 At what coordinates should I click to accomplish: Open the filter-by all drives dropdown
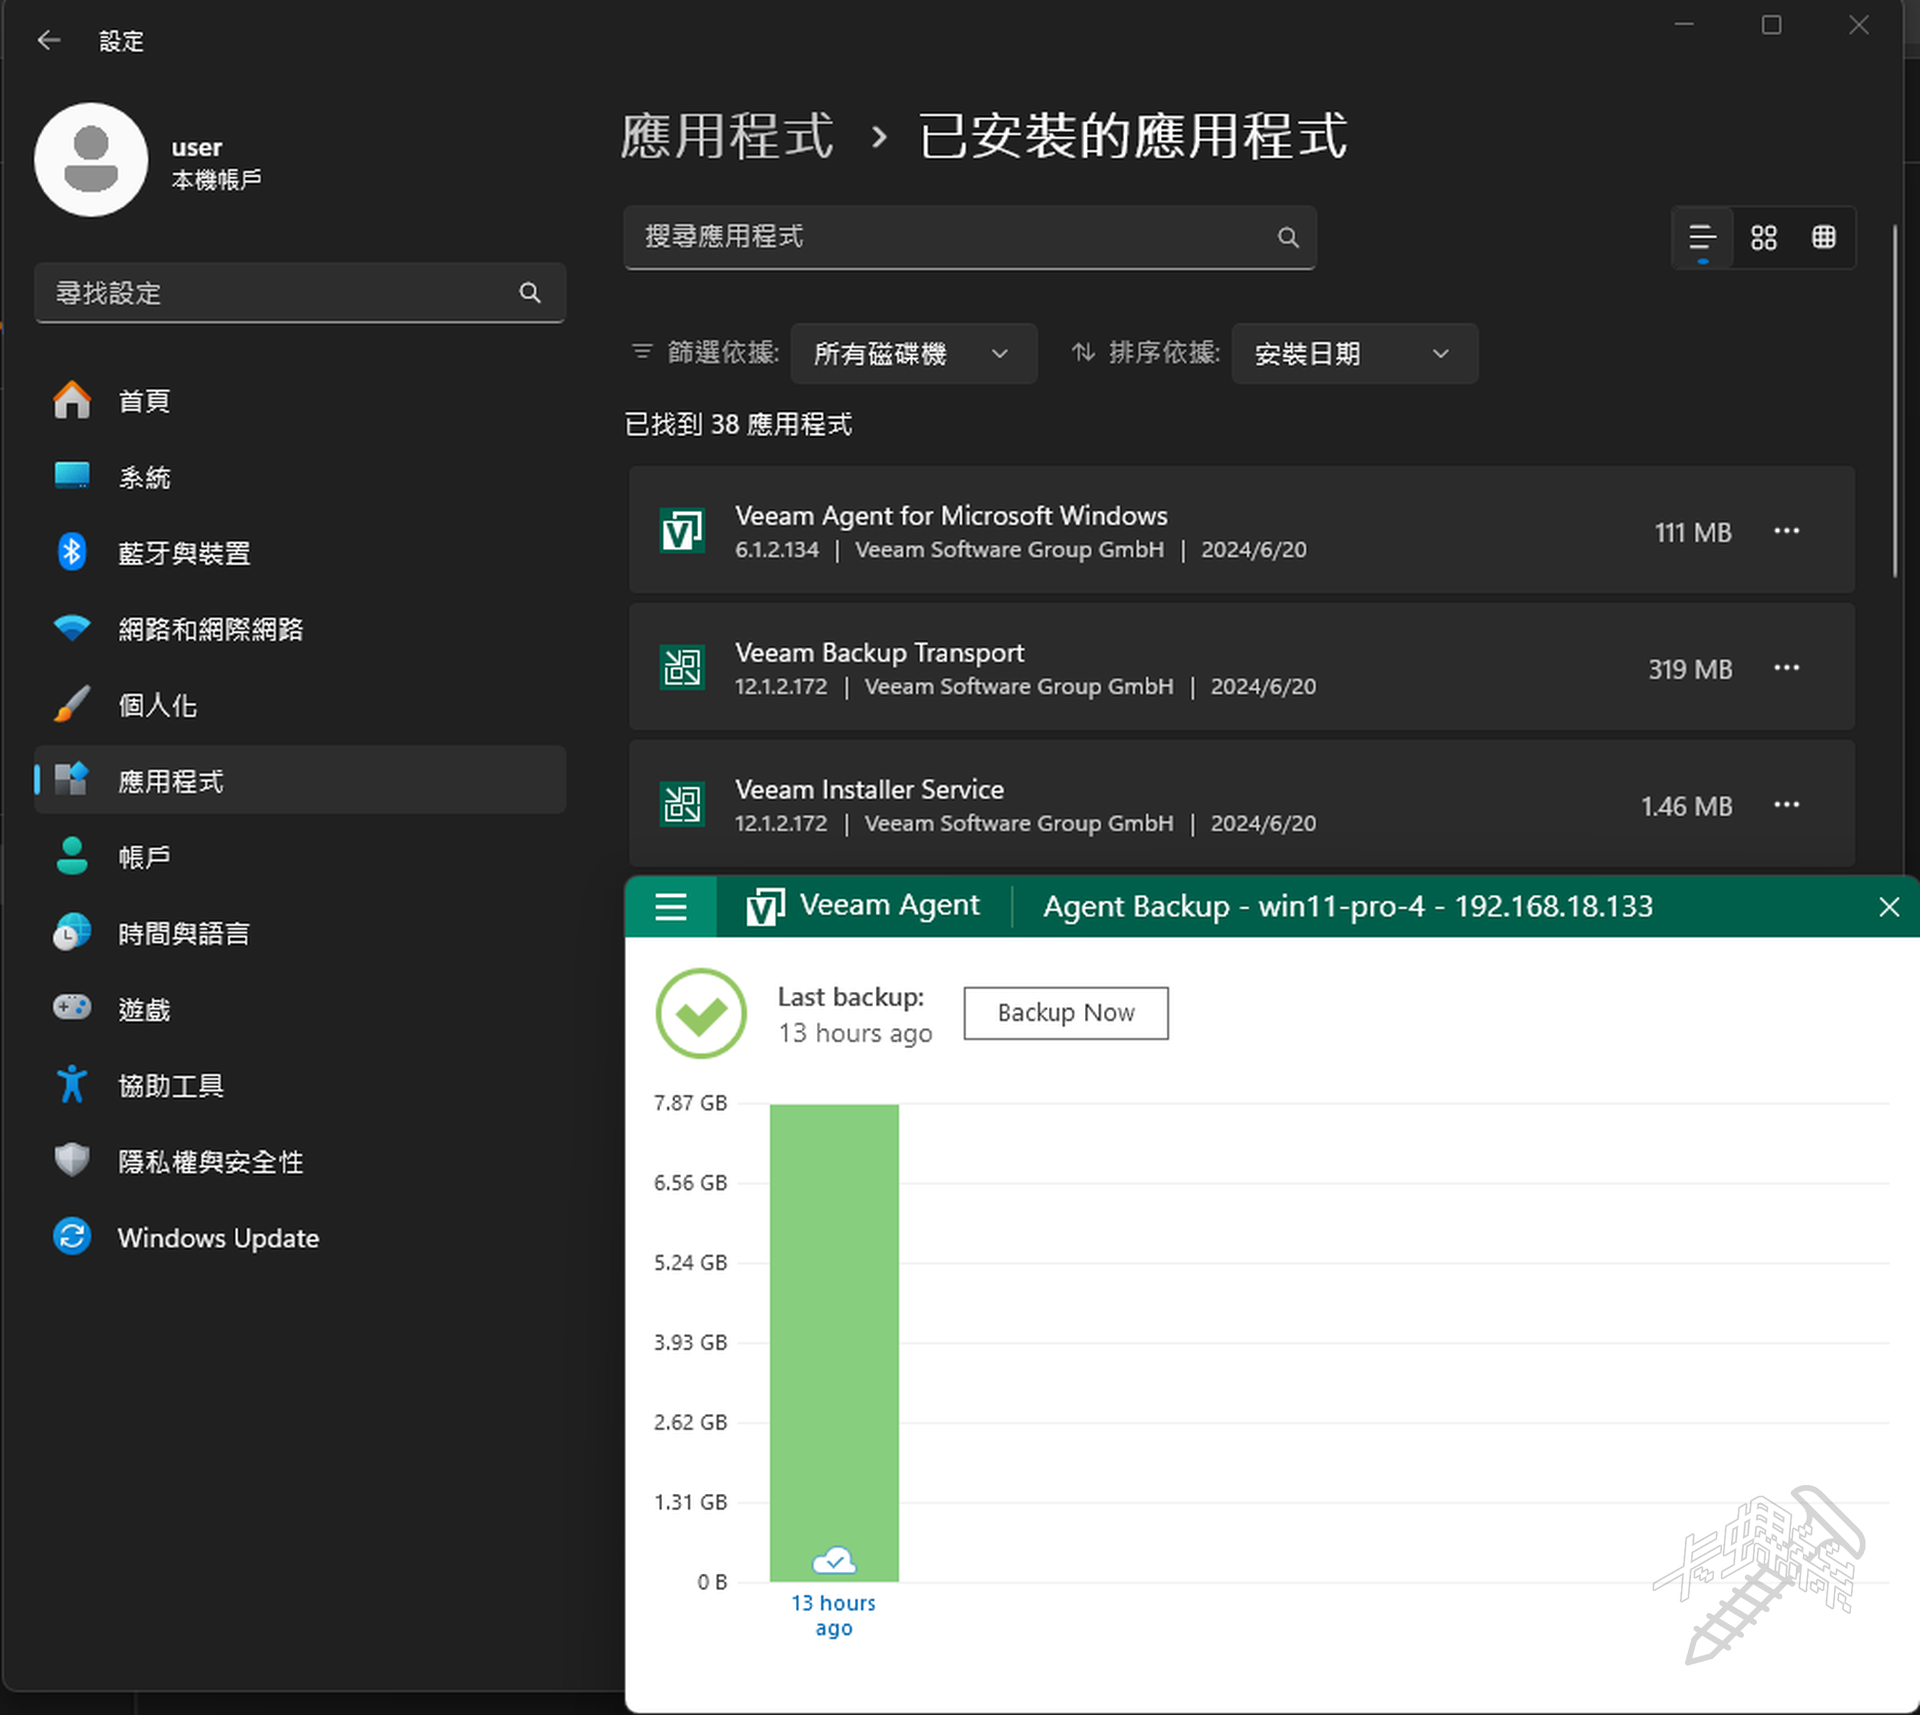click(x=912, y=354)
